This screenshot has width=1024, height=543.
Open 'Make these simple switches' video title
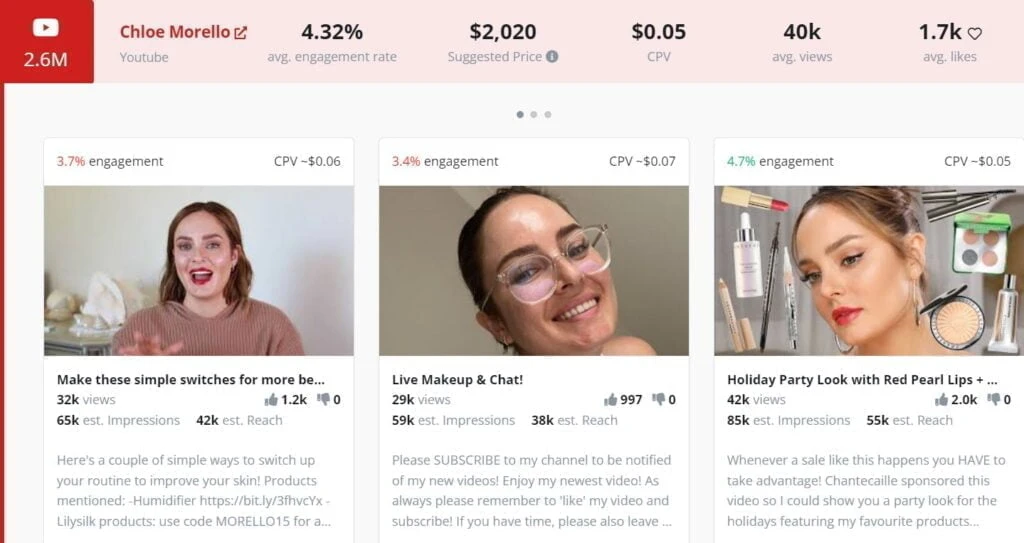pos(191,380)
